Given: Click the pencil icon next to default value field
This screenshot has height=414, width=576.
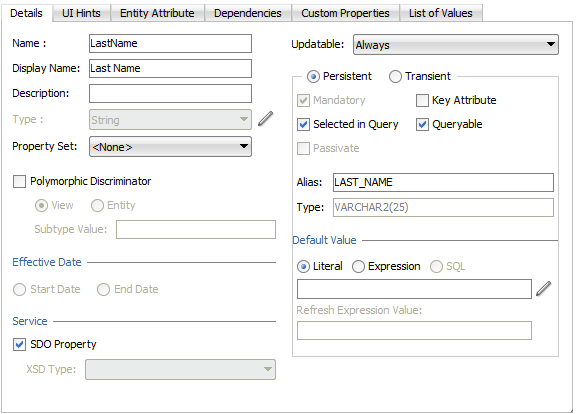Looking at the screenshot, I should [543, 288].
